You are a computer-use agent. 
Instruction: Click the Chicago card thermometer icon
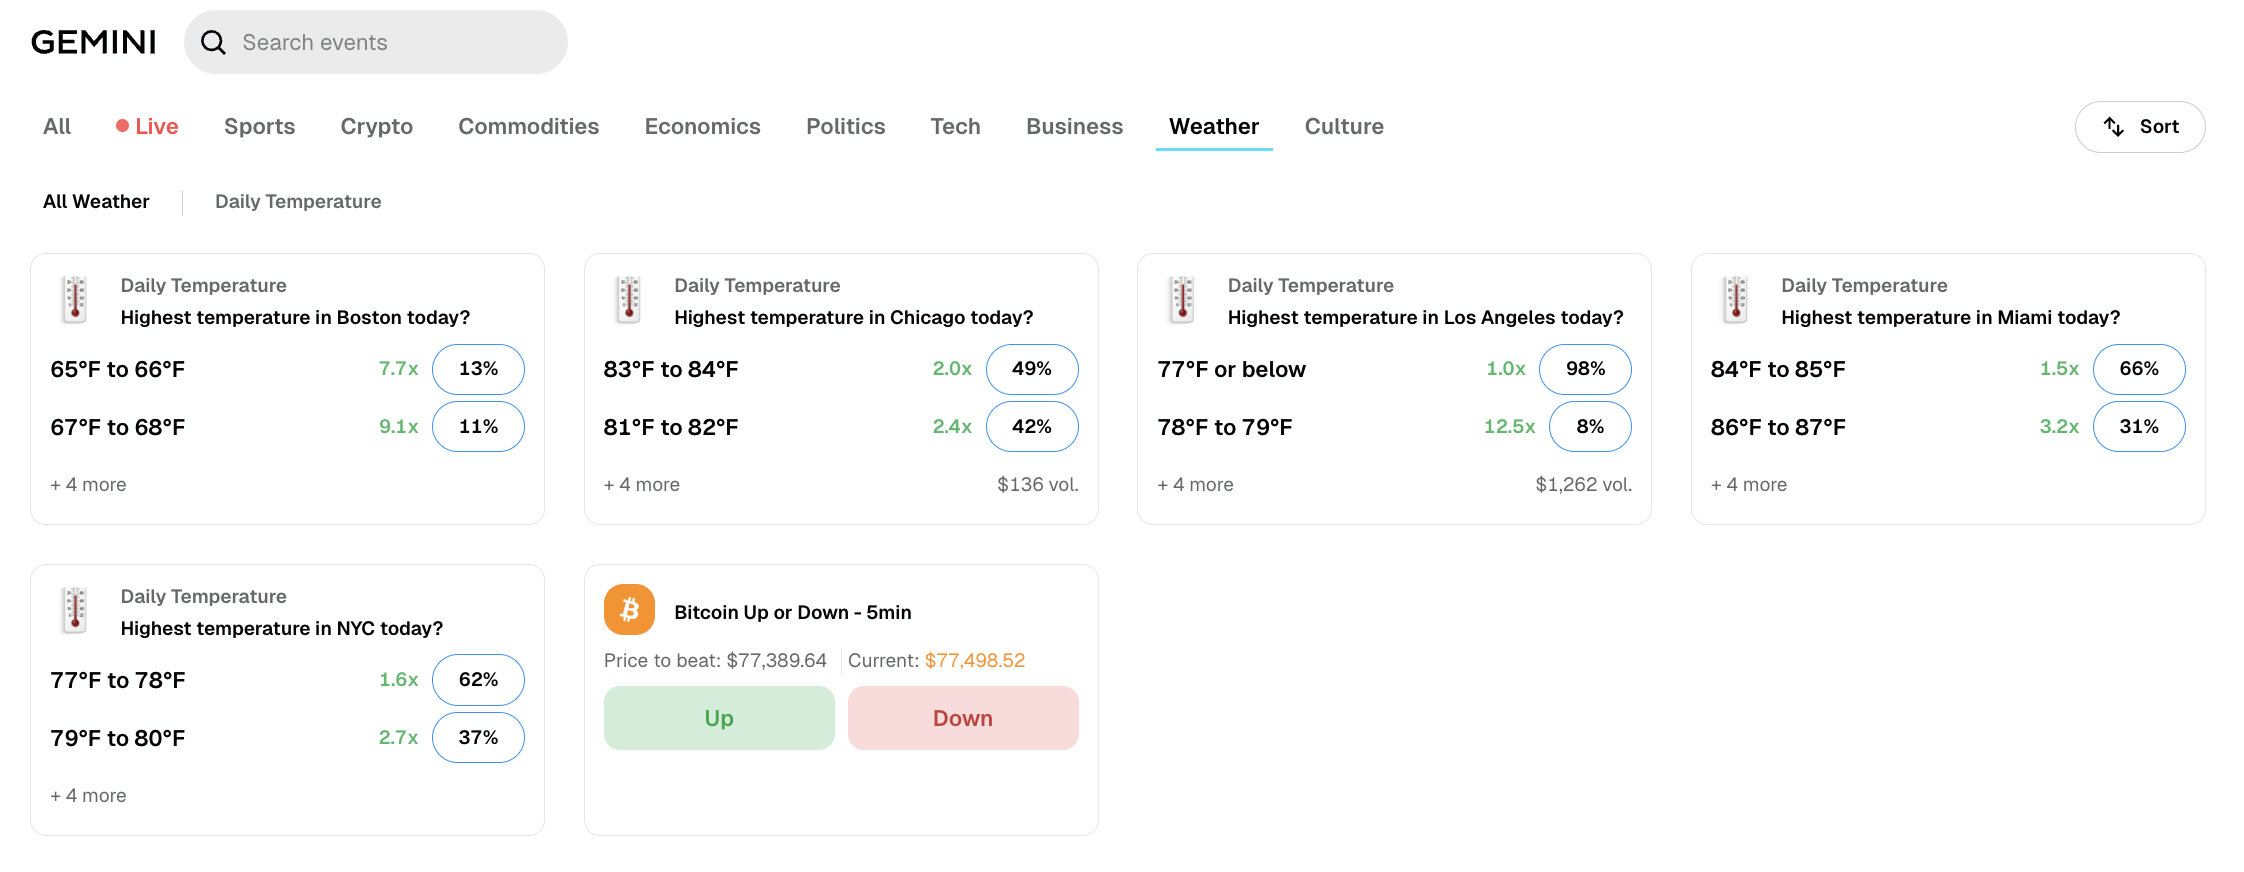click(x=629, y=299)
